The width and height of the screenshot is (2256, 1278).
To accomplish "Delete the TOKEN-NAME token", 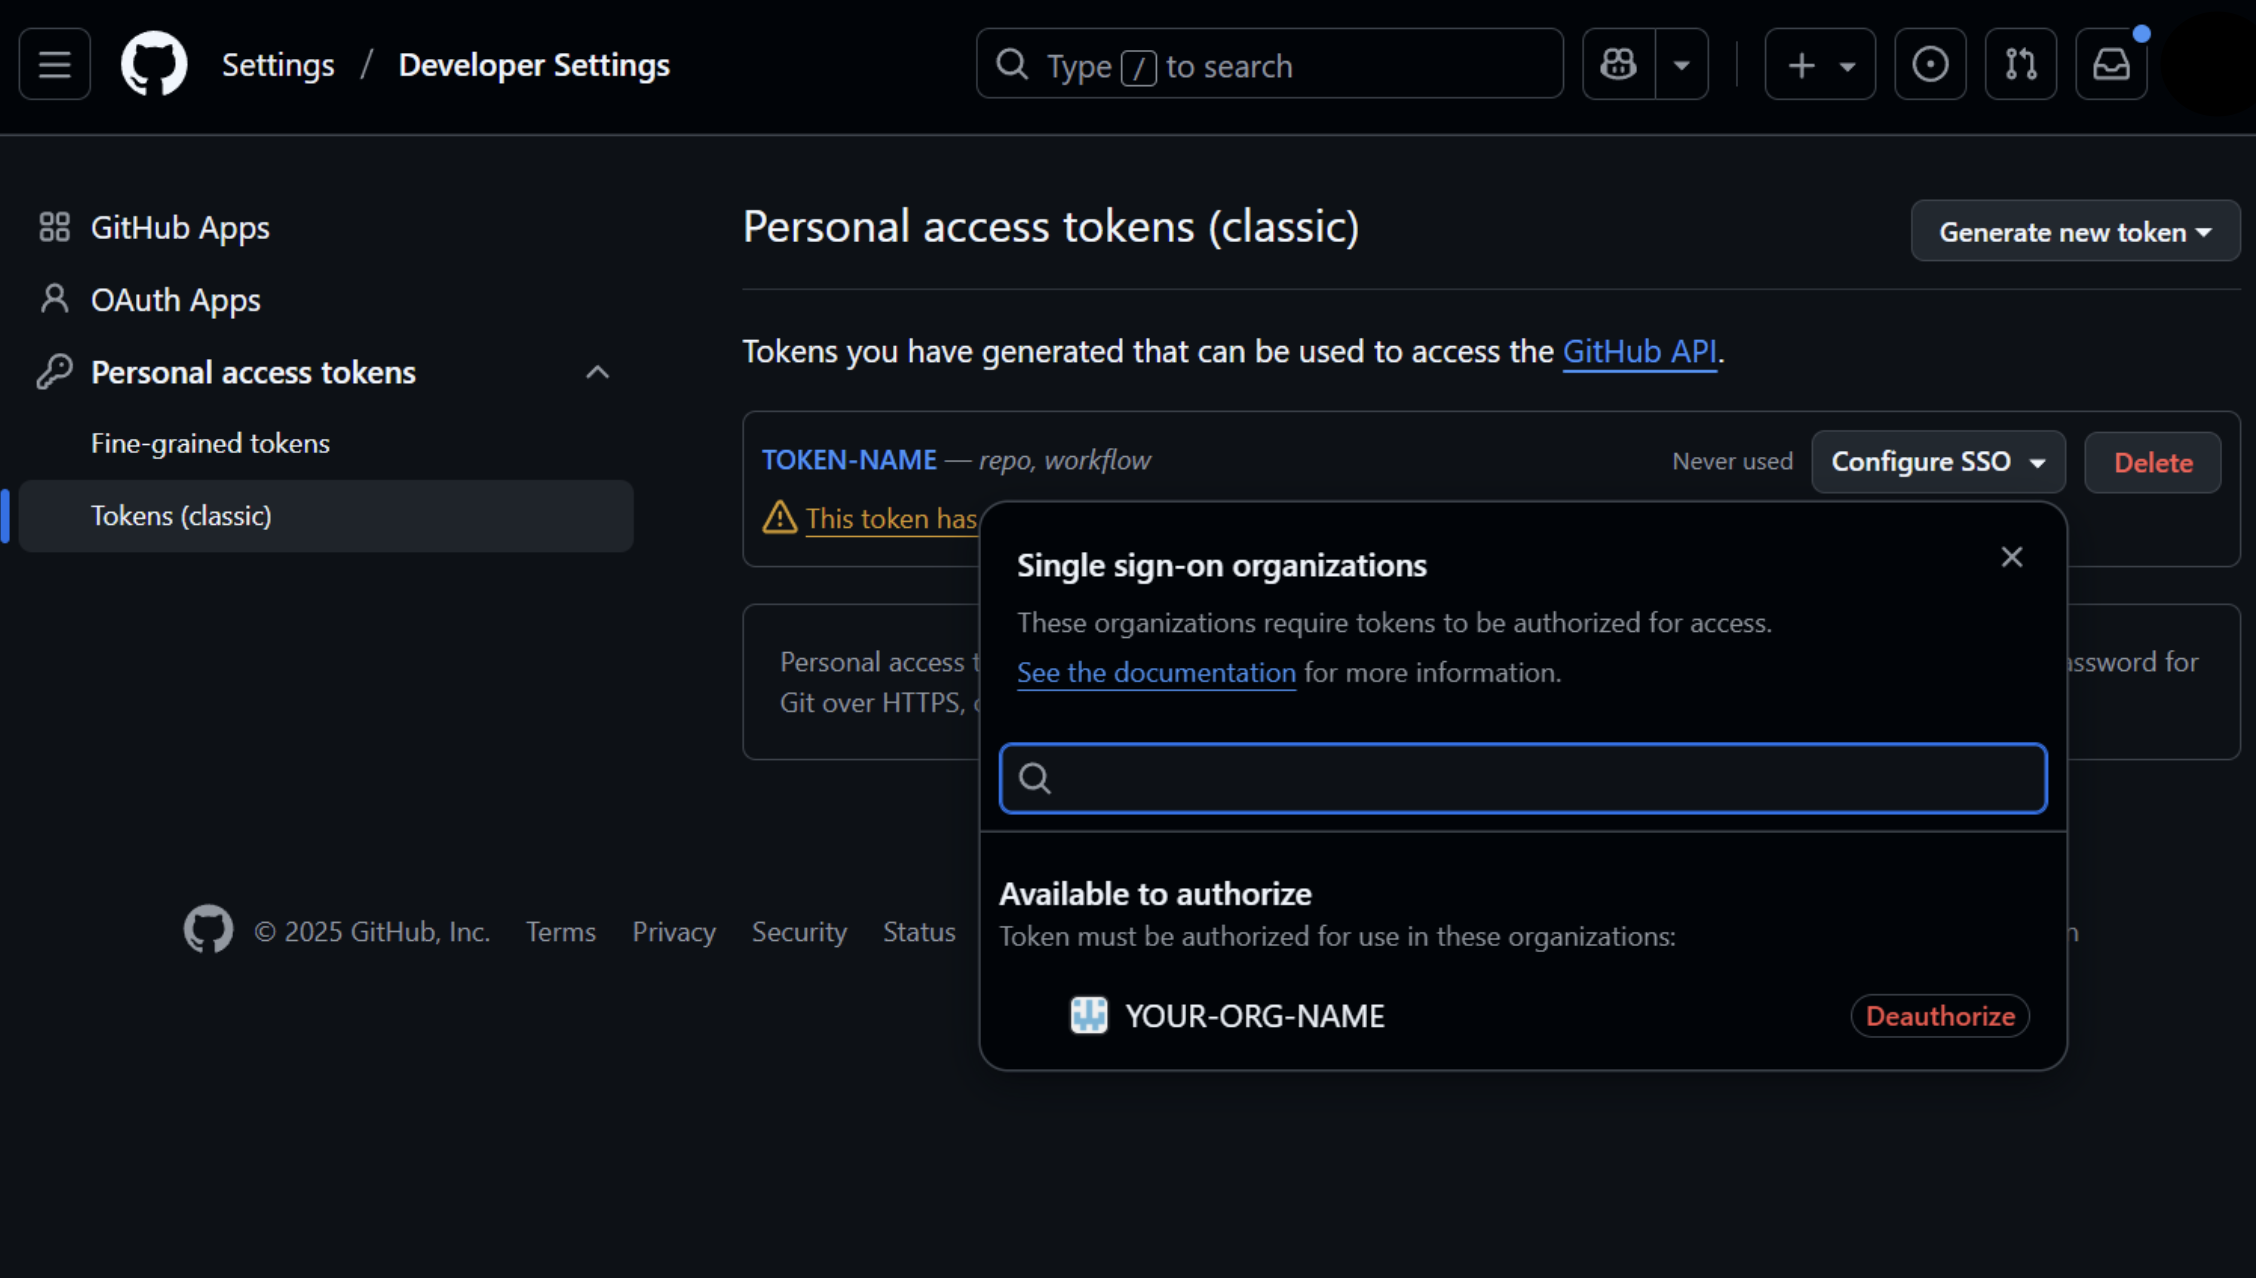I will pos(2152,462).
